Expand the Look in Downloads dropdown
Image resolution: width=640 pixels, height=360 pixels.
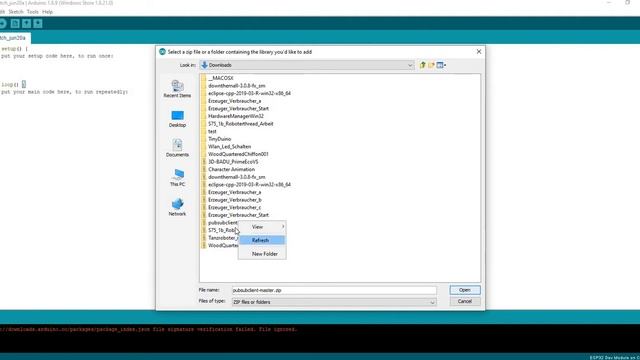pyautogui.click(x=410, y=65)
